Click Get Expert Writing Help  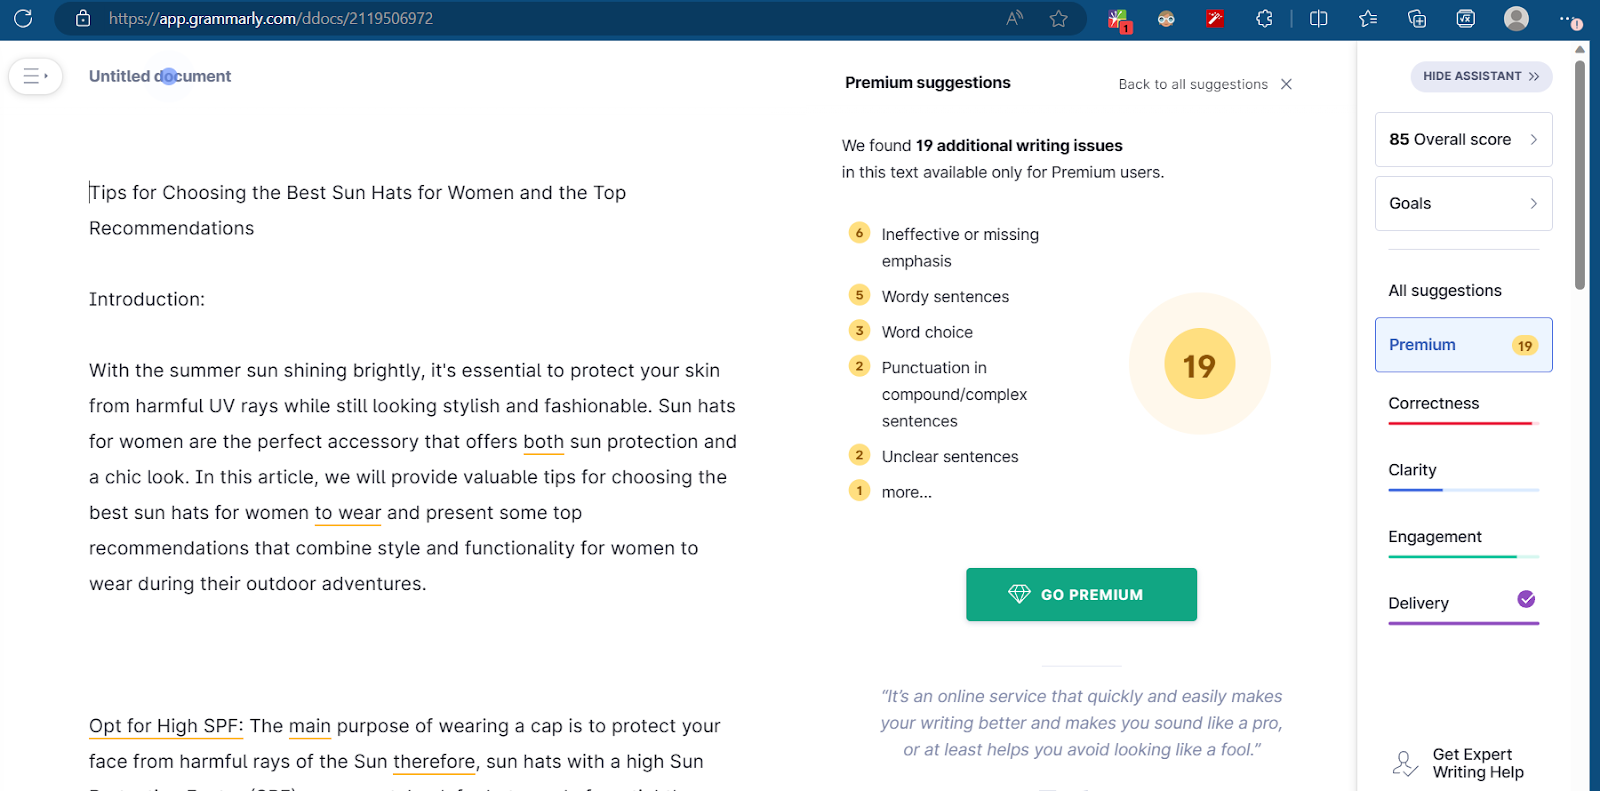click(x=1478, y=763)
